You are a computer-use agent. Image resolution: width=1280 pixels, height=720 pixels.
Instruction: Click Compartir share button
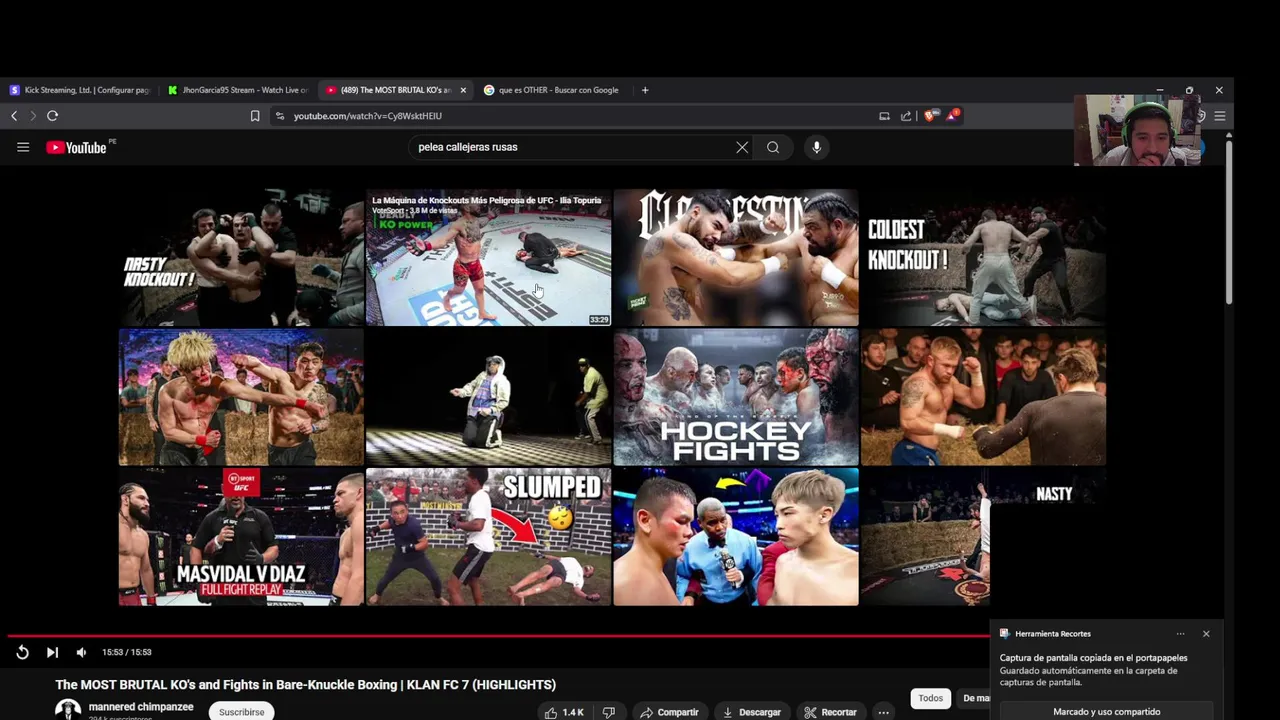click(669, 712)
